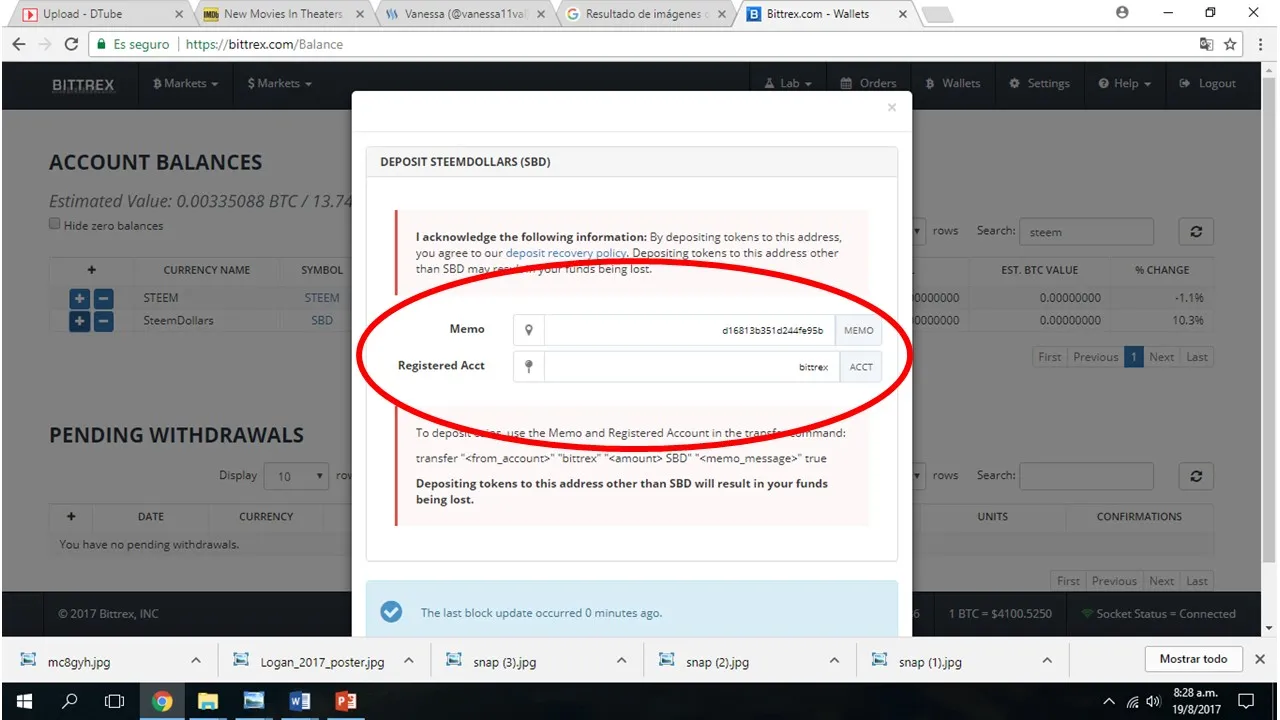Screen dimensions: 1280x720
Task: Open the Chrome profile avatar icon
Action: click(x=1122, y=13)
